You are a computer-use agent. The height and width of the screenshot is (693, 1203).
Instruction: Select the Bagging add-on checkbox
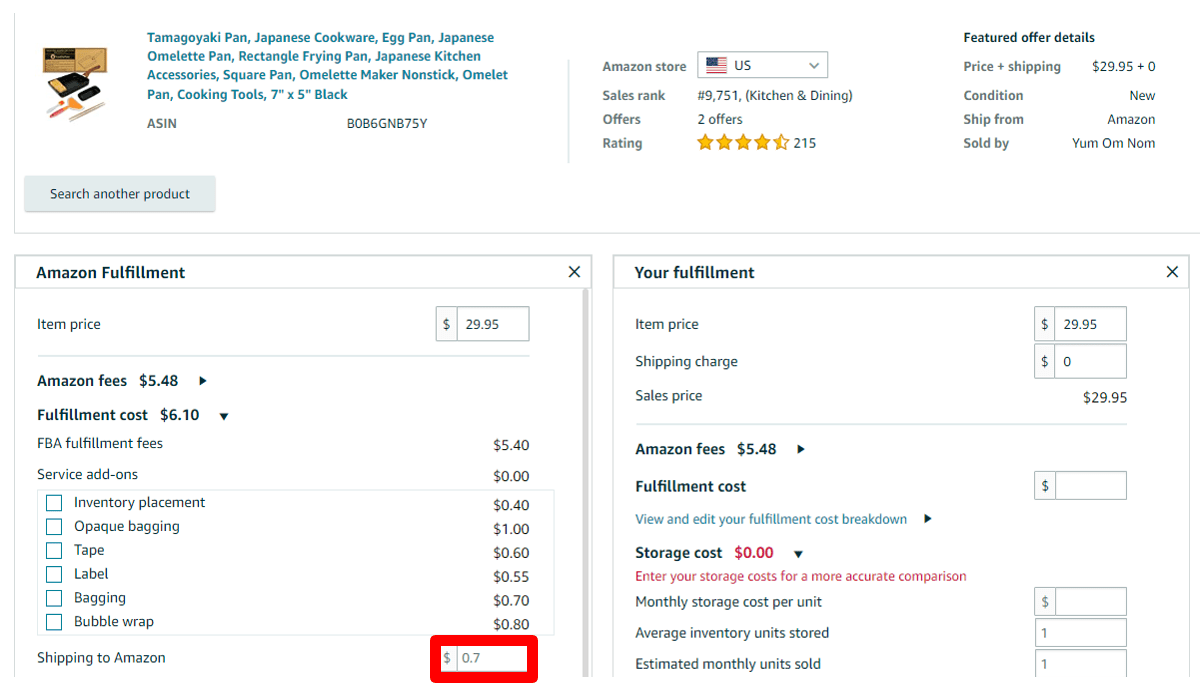54,599
